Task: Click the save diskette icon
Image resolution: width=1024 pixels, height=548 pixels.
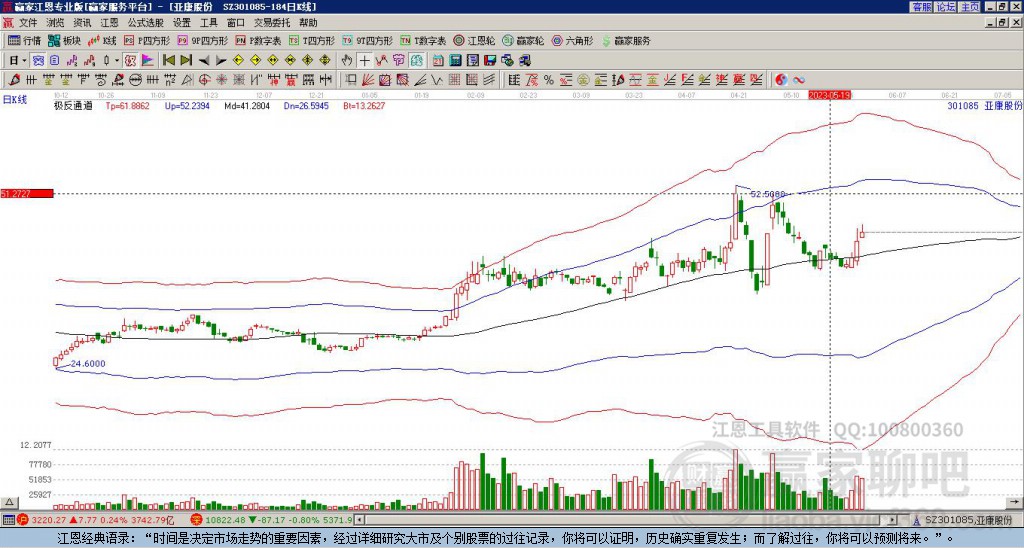Action: click(490, 61)
